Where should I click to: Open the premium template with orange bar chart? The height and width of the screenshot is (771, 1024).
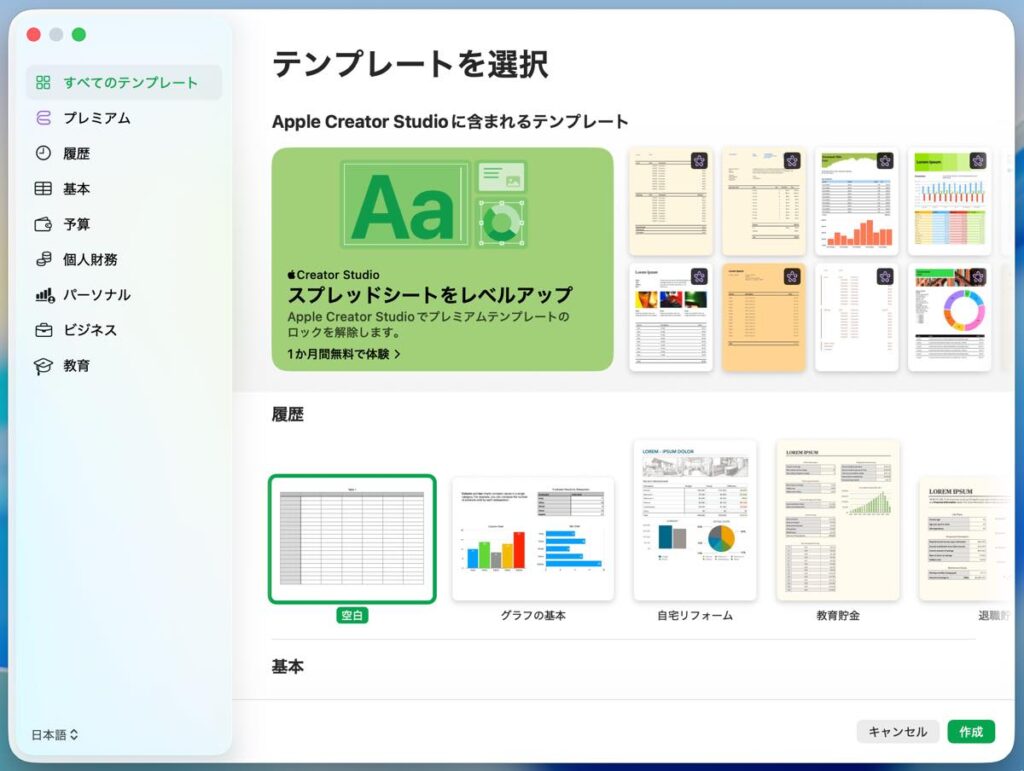point(856,201)
